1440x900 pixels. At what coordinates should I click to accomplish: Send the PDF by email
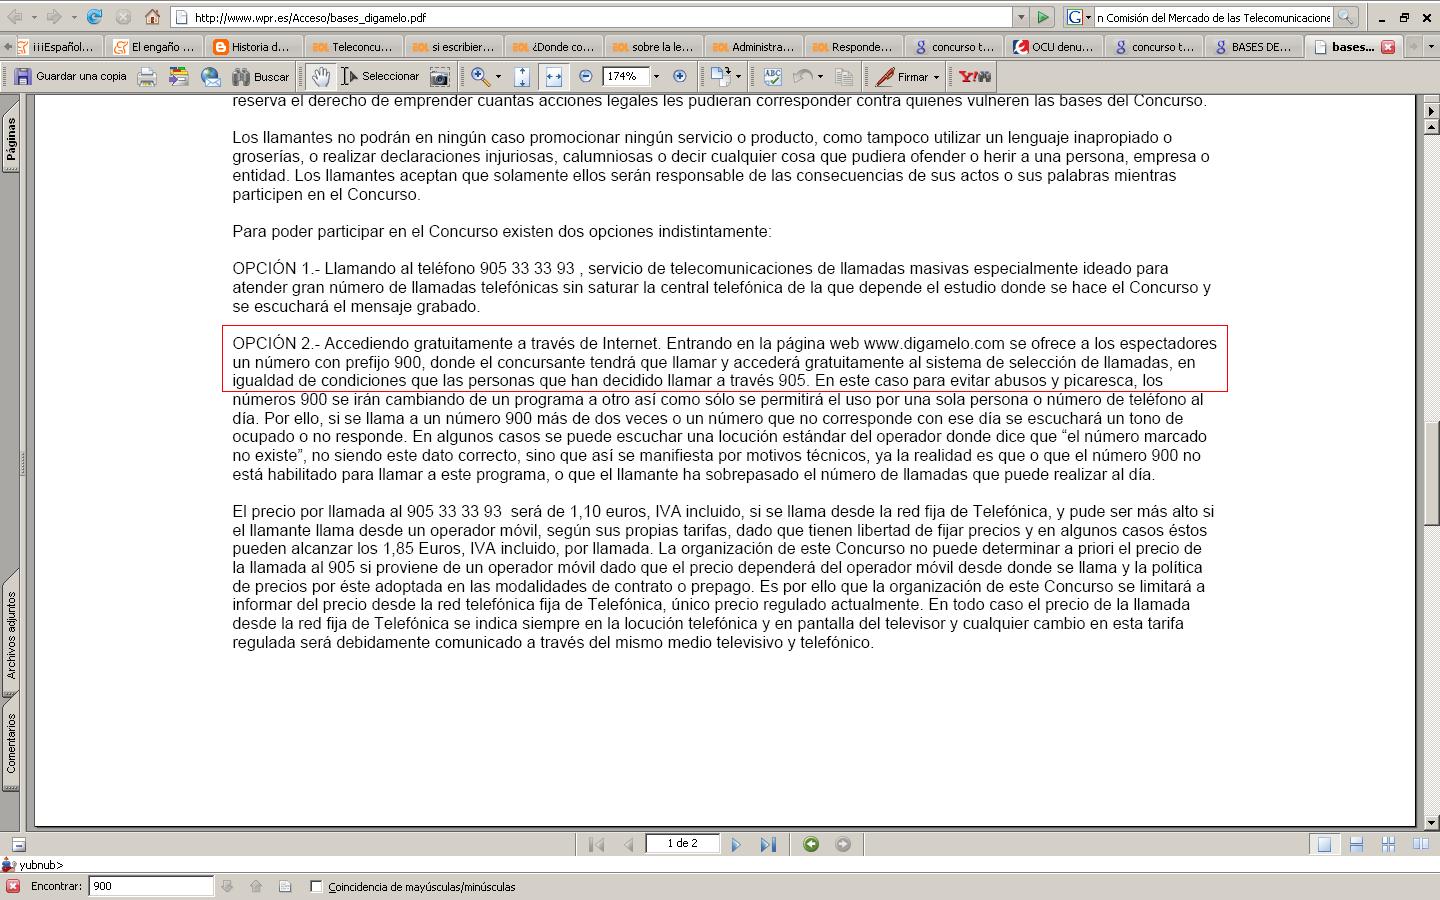211,76
